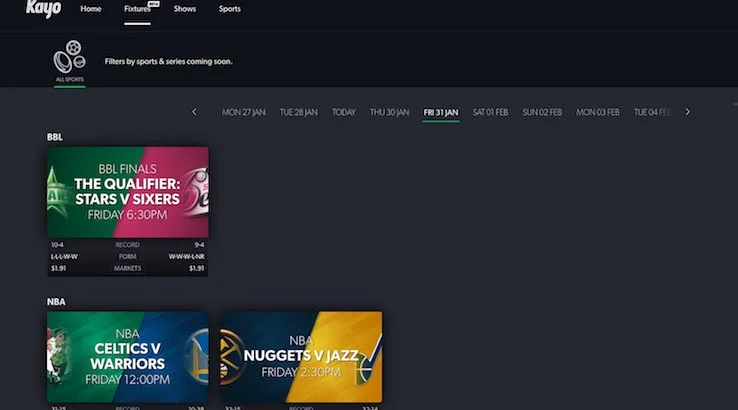This screenshot has width=738, height=410.
Task: Go to previous dates with left arrow
Action: (194, 112)
